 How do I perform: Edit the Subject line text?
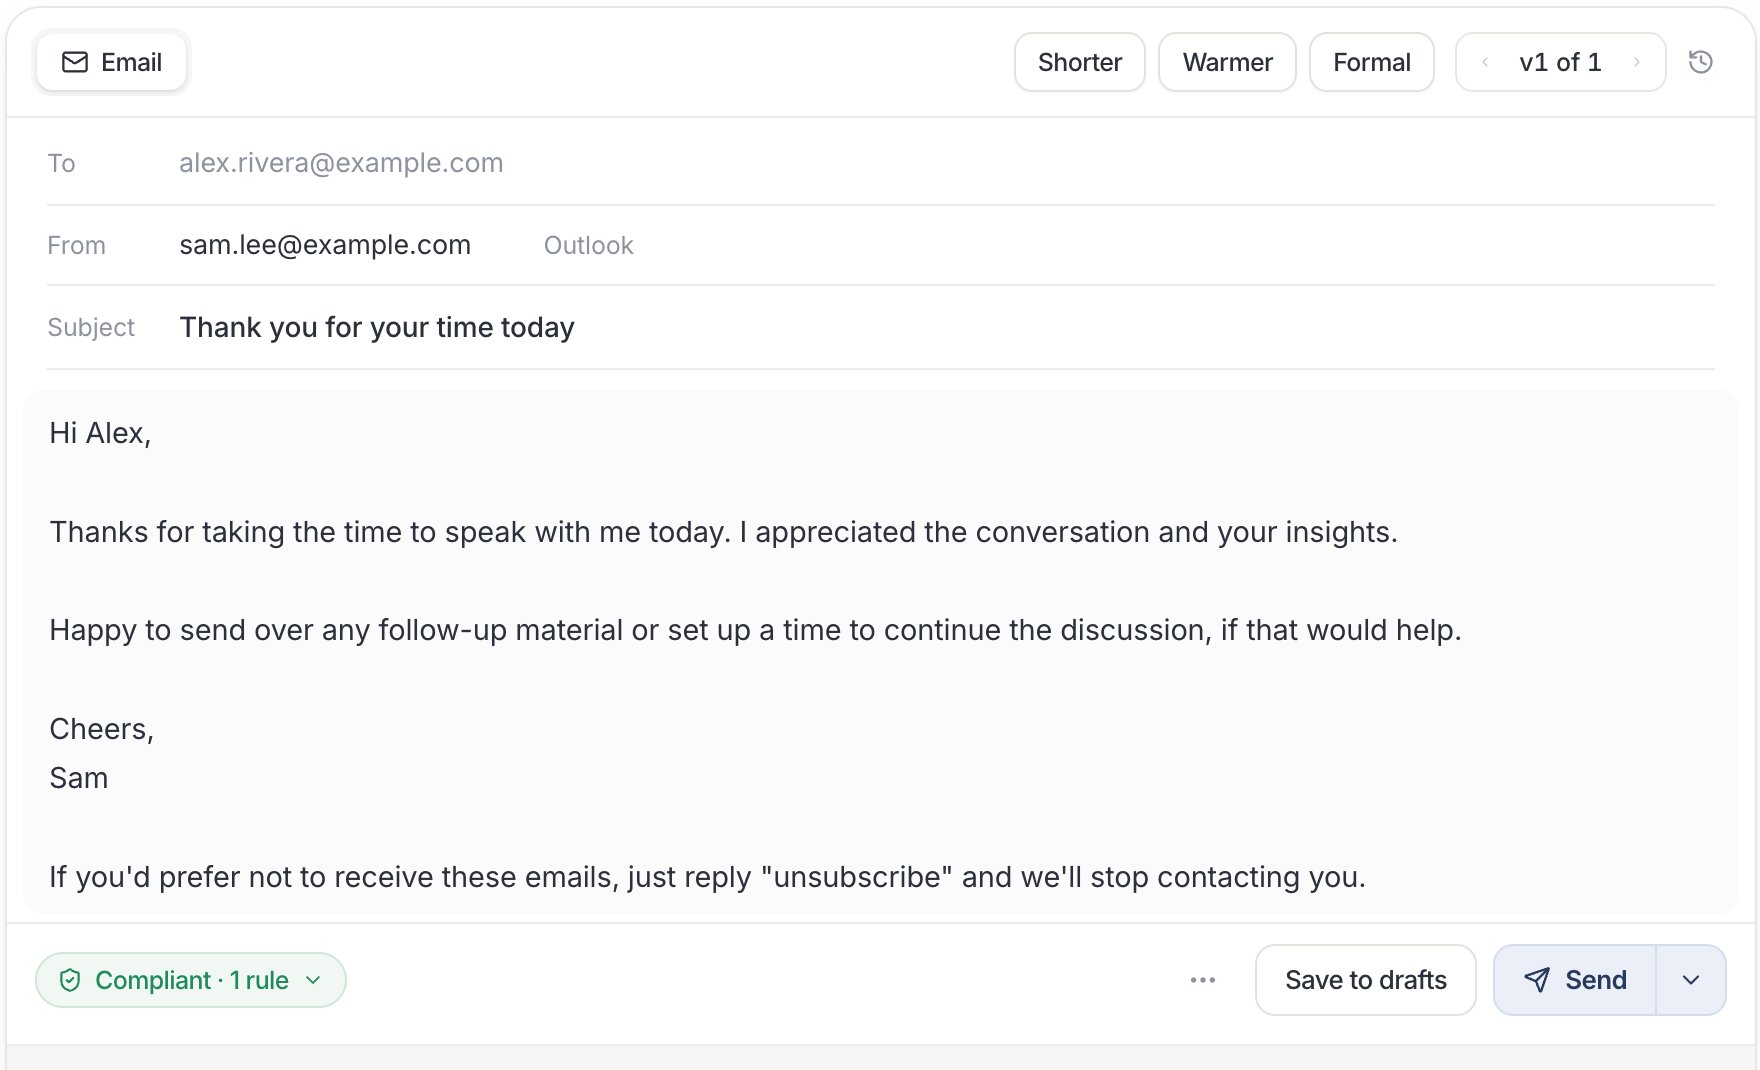pyautogui.click(x=377, y=327)
